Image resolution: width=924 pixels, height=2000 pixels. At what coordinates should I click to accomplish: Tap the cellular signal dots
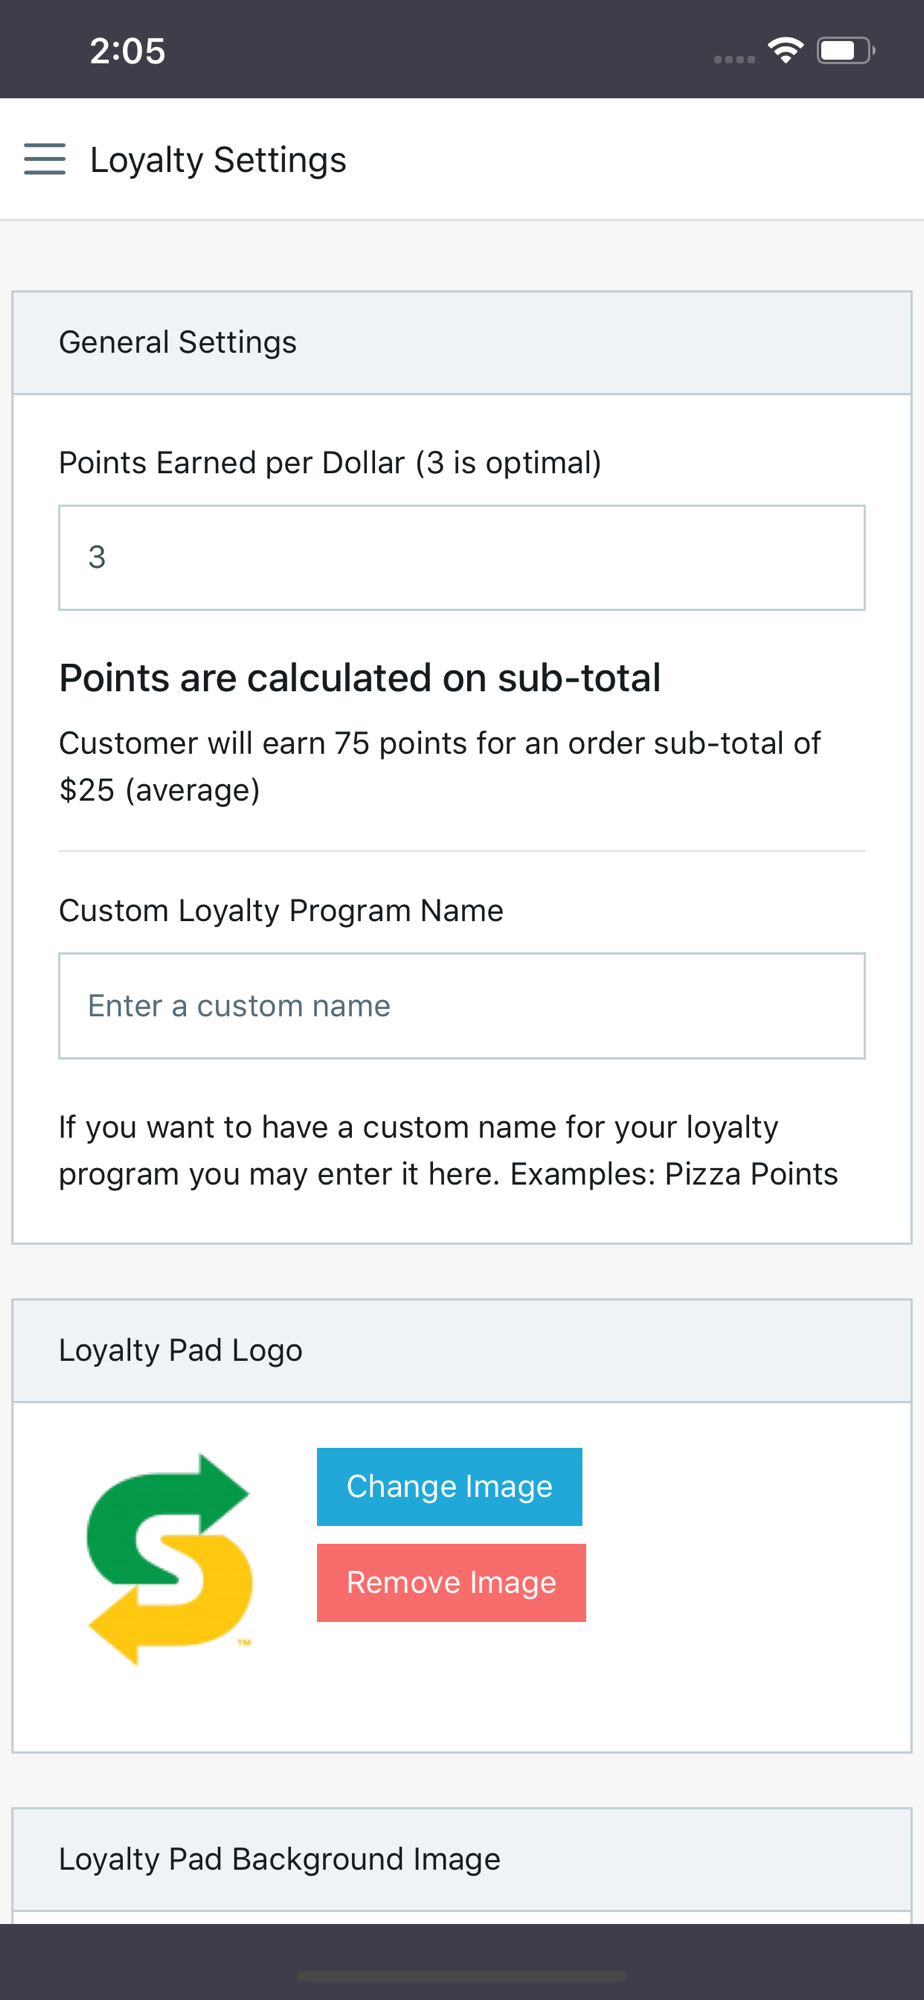734,59
